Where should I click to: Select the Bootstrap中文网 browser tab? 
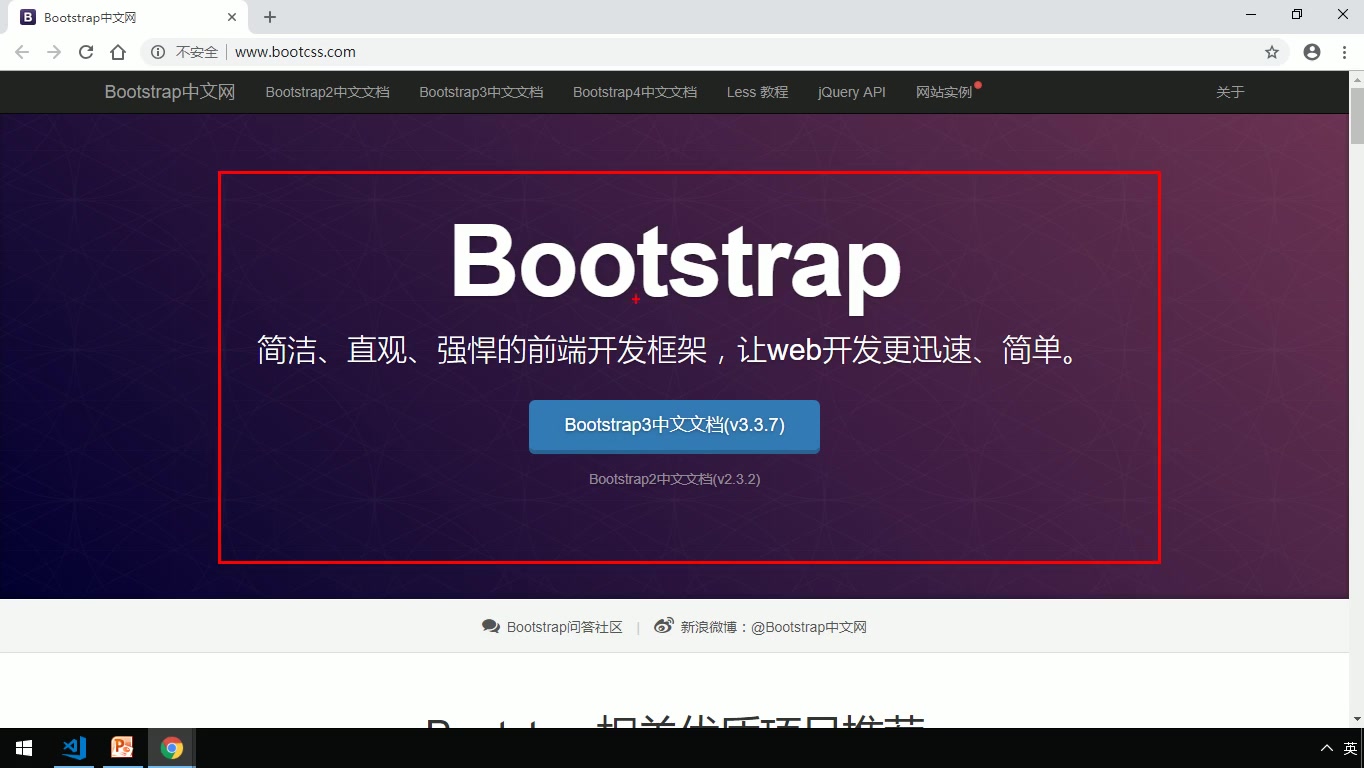128,17
